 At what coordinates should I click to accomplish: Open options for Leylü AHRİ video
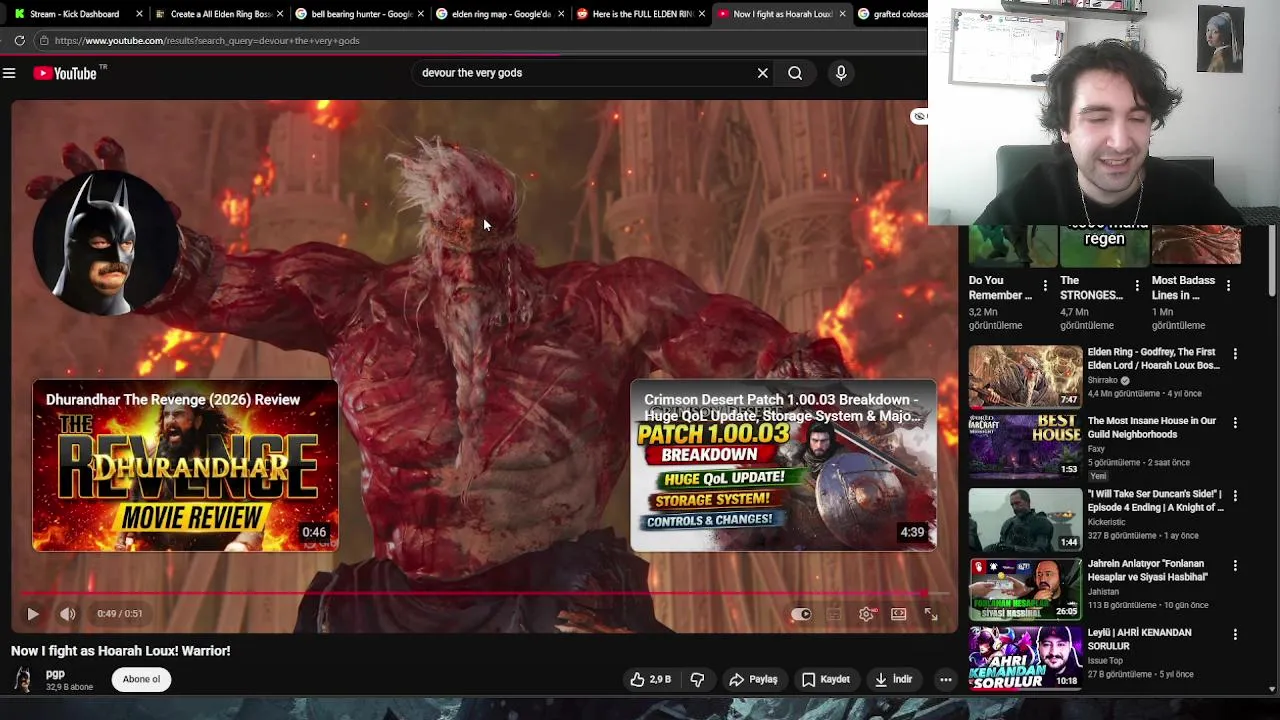tap(1235, 635)
